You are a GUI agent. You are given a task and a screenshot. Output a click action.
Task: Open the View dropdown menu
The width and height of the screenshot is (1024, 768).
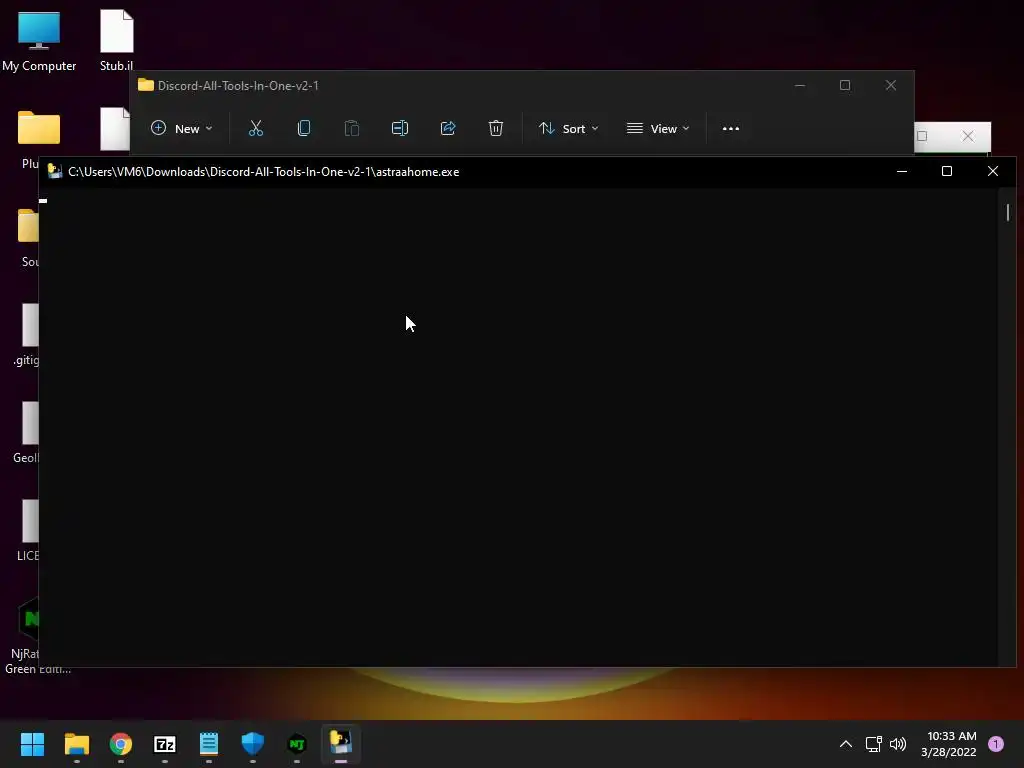point(658,129)
